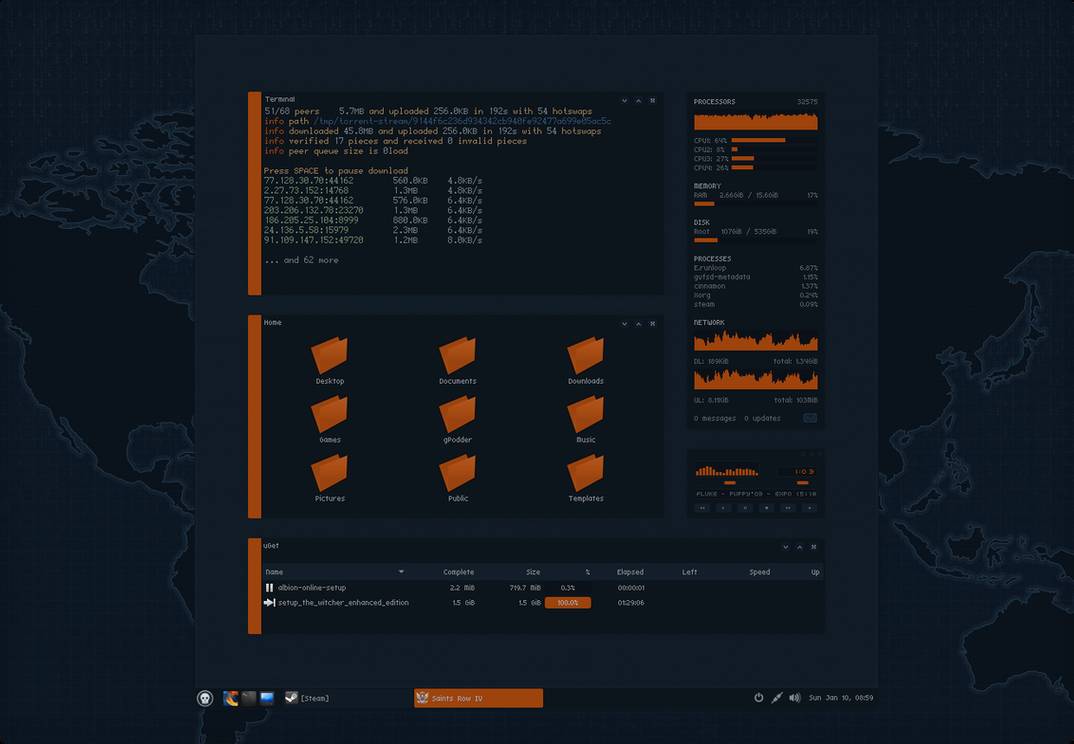The width and height of the screenshot is (1074, 744).
Task: Click the uGet window's roll-down chevron
Action: [x=786, y=547]
